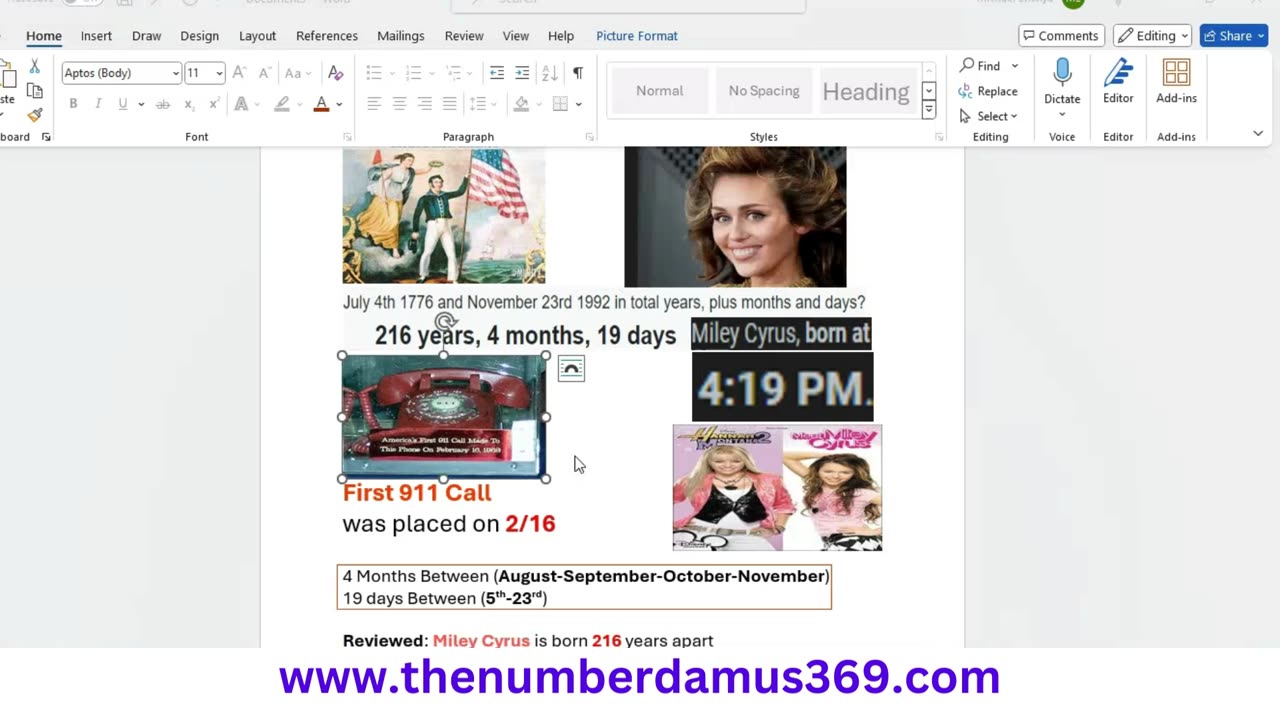Click the Comments button
Image resolution: width=1280 pixels, height=720 pixels.
pyautogui.click(x=1060, y=35)
